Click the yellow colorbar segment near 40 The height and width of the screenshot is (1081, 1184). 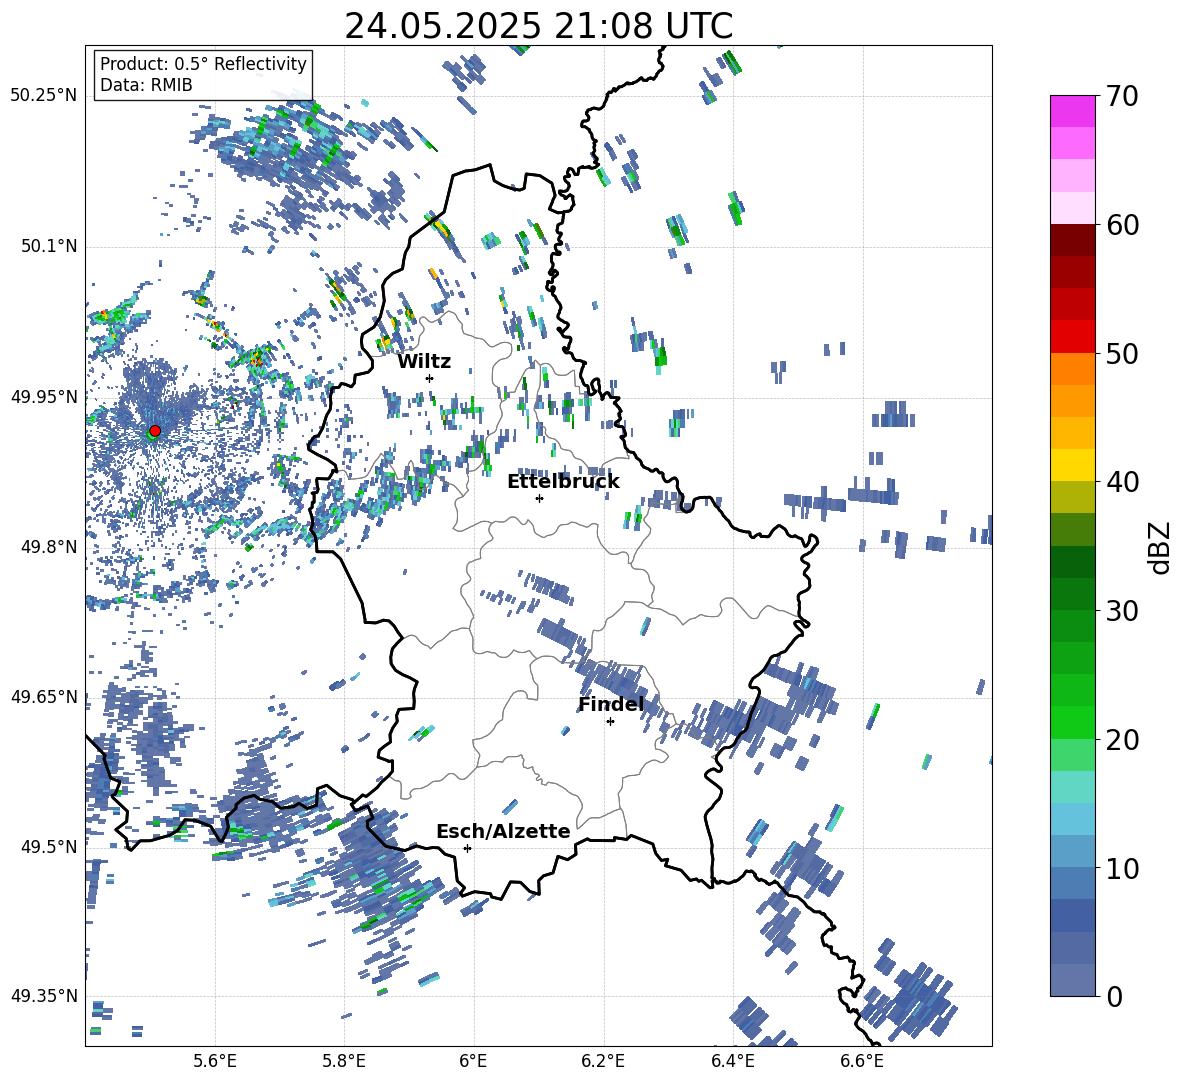pyautogui.click(x=1072, y=465)
